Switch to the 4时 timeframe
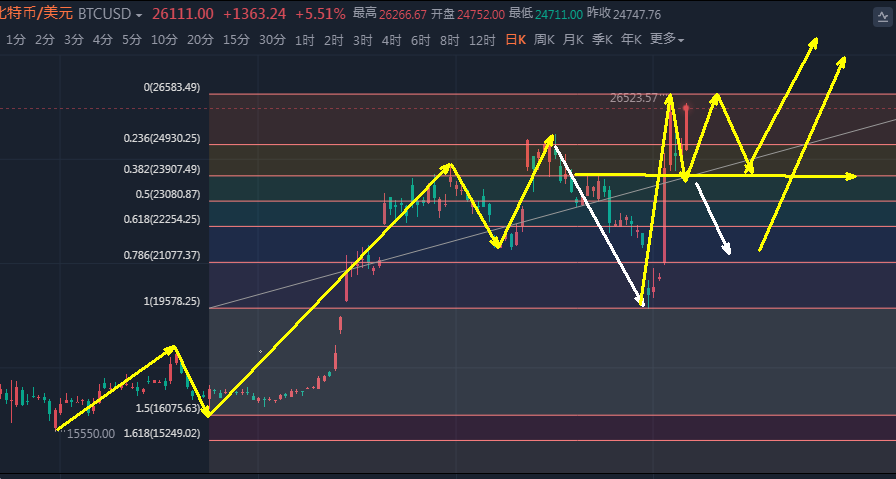Screen dimensions: 896x479 click(391, 40)
